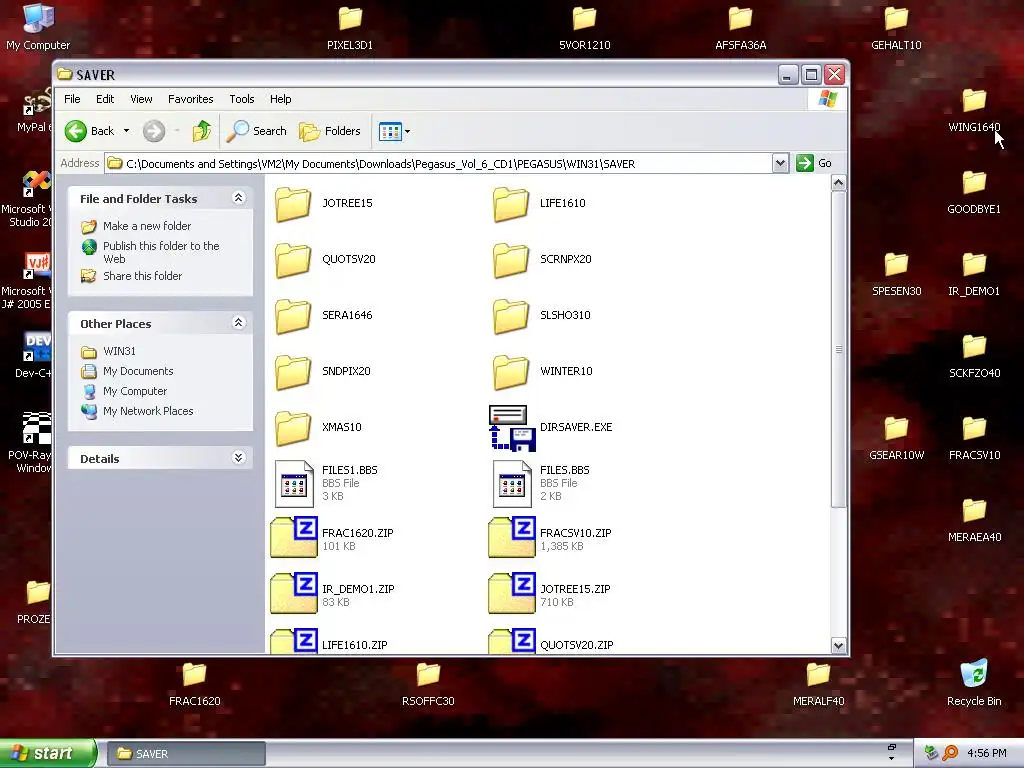Select the PIXEL3D1 desktop folder
Screen dimensions: 1024x768
click(350, 27)
